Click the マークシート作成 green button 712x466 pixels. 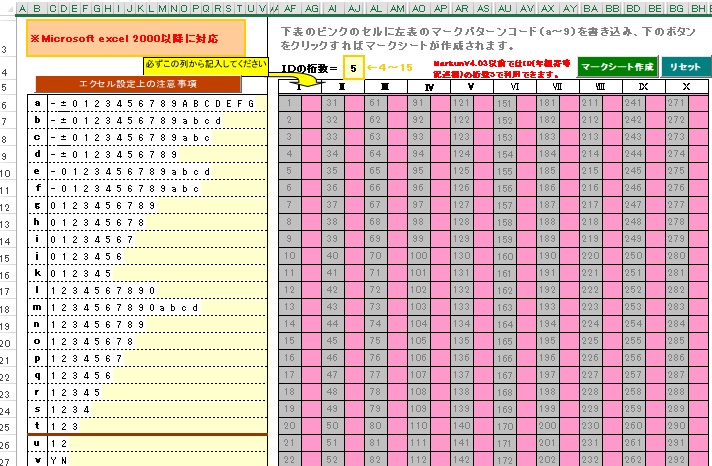coord(618,67)
